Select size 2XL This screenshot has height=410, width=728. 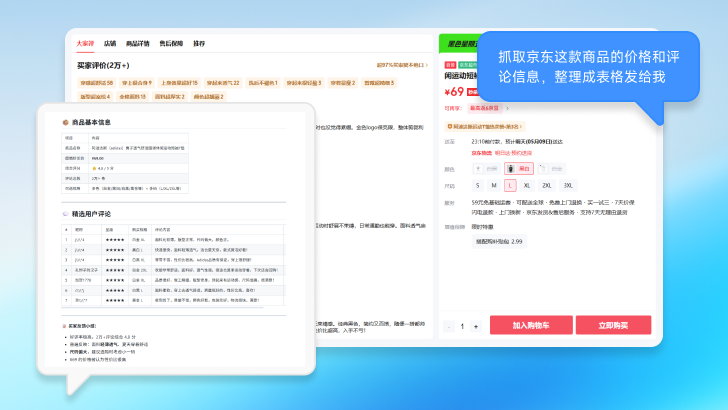546,185
